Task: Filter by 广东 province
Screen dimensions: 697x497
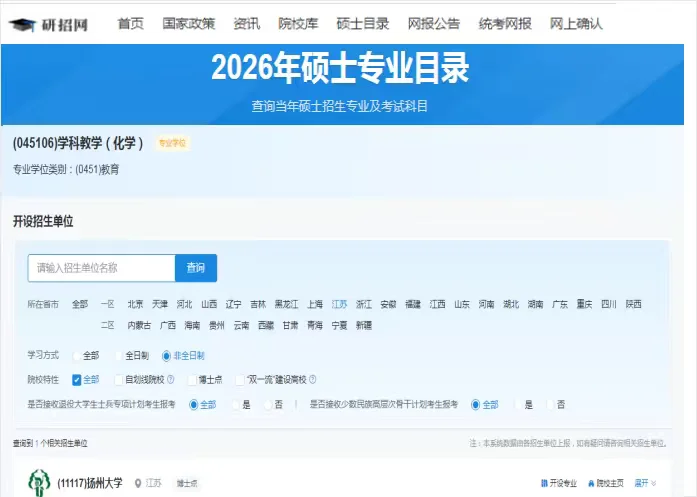Action: [x=560, y=305]
